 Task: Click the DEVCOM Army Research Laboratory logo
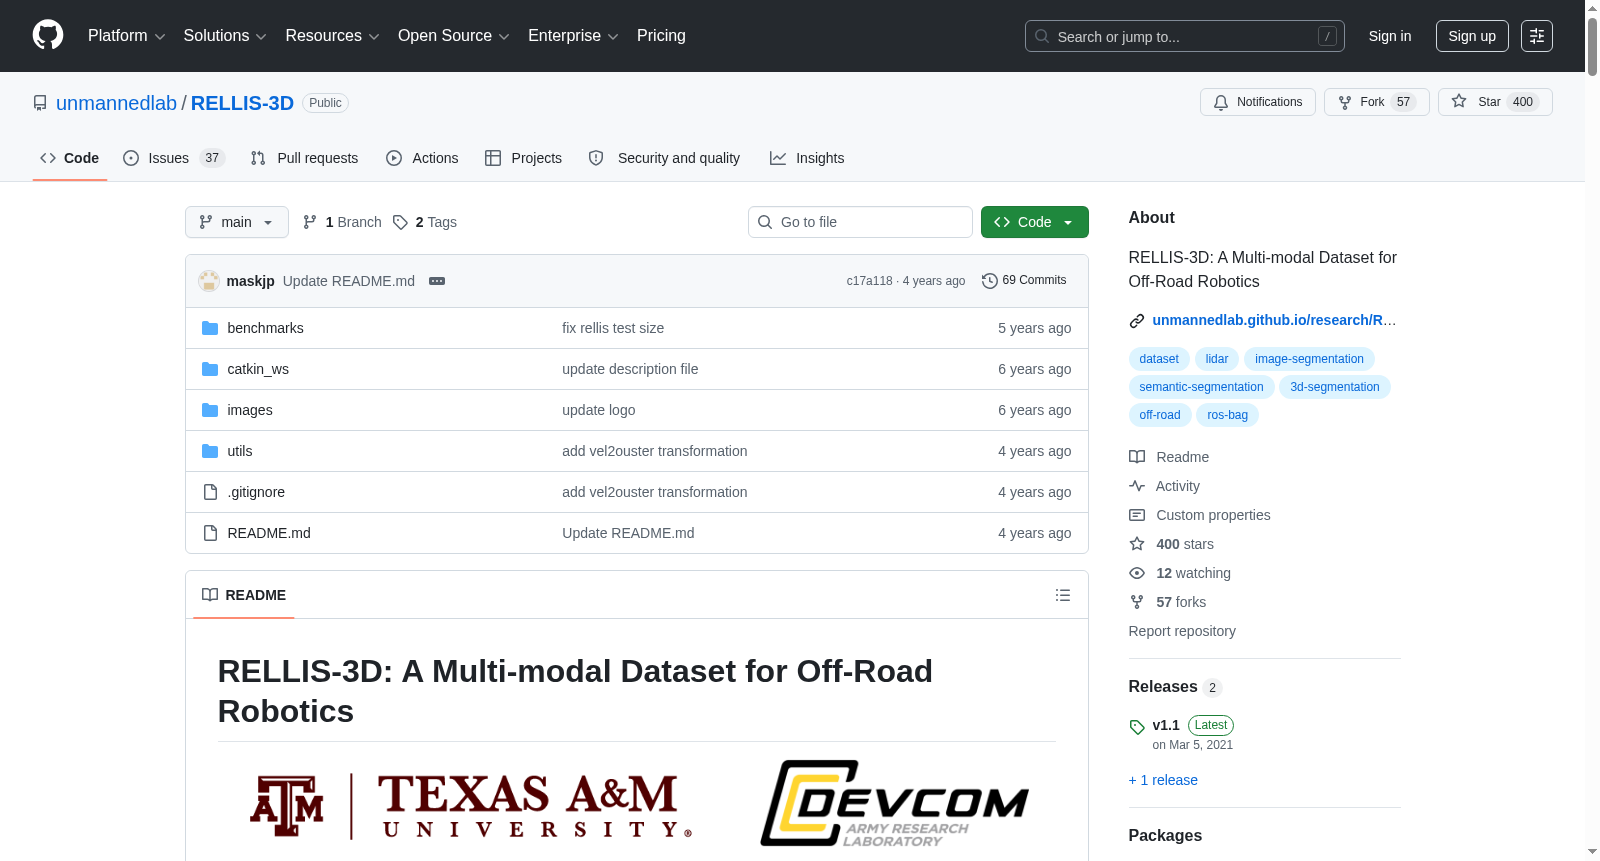coord(894,804)
